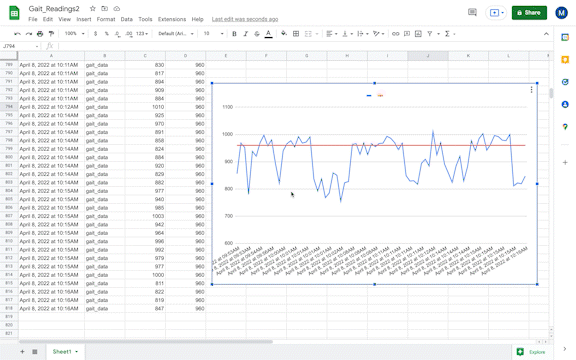The height and width of the screenshot is (360, 576).
Task: Open the Tools menu
Action: click(145, 19)
